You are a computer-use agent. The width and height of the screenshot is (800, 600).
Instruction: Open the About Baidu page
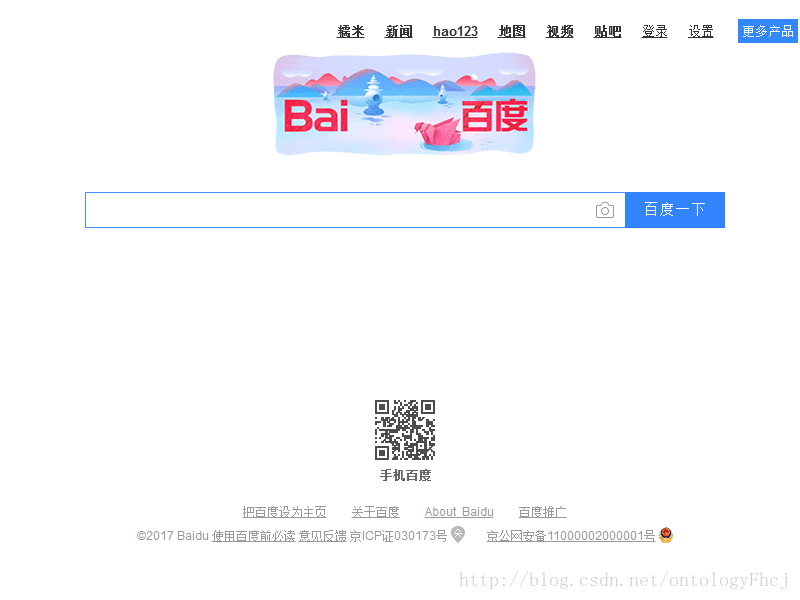pyautogui.click(x=459, y=511)
